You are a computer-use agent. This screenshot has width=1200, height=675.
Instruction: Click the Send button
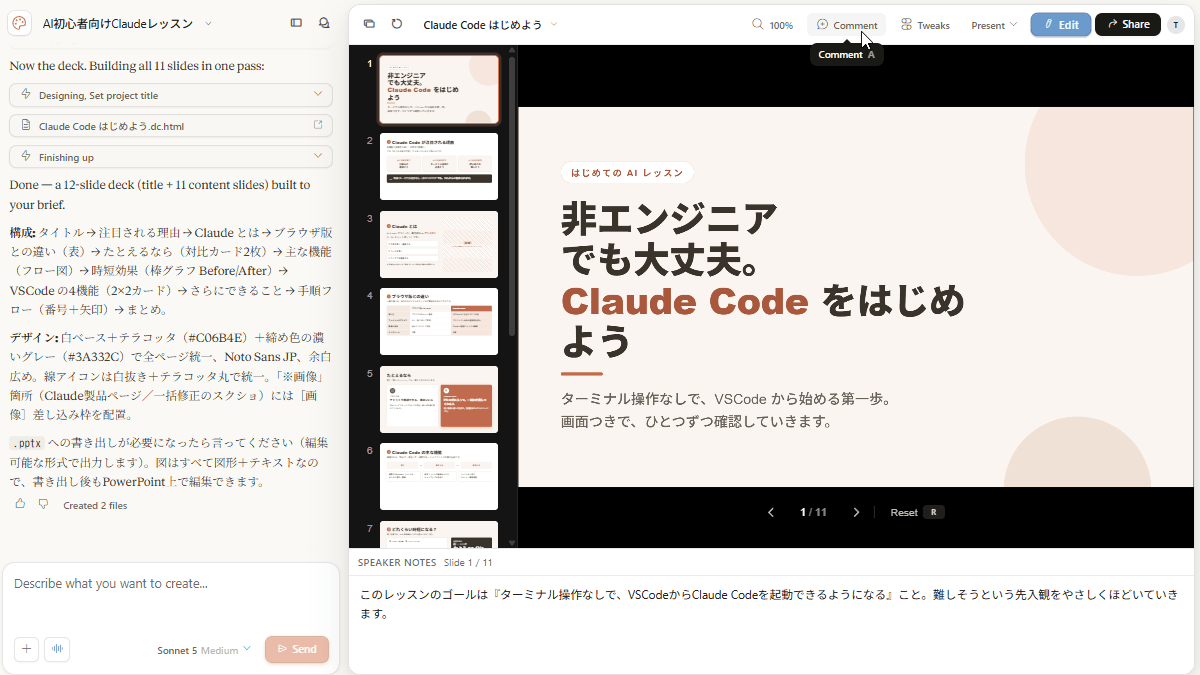(297, 649)
